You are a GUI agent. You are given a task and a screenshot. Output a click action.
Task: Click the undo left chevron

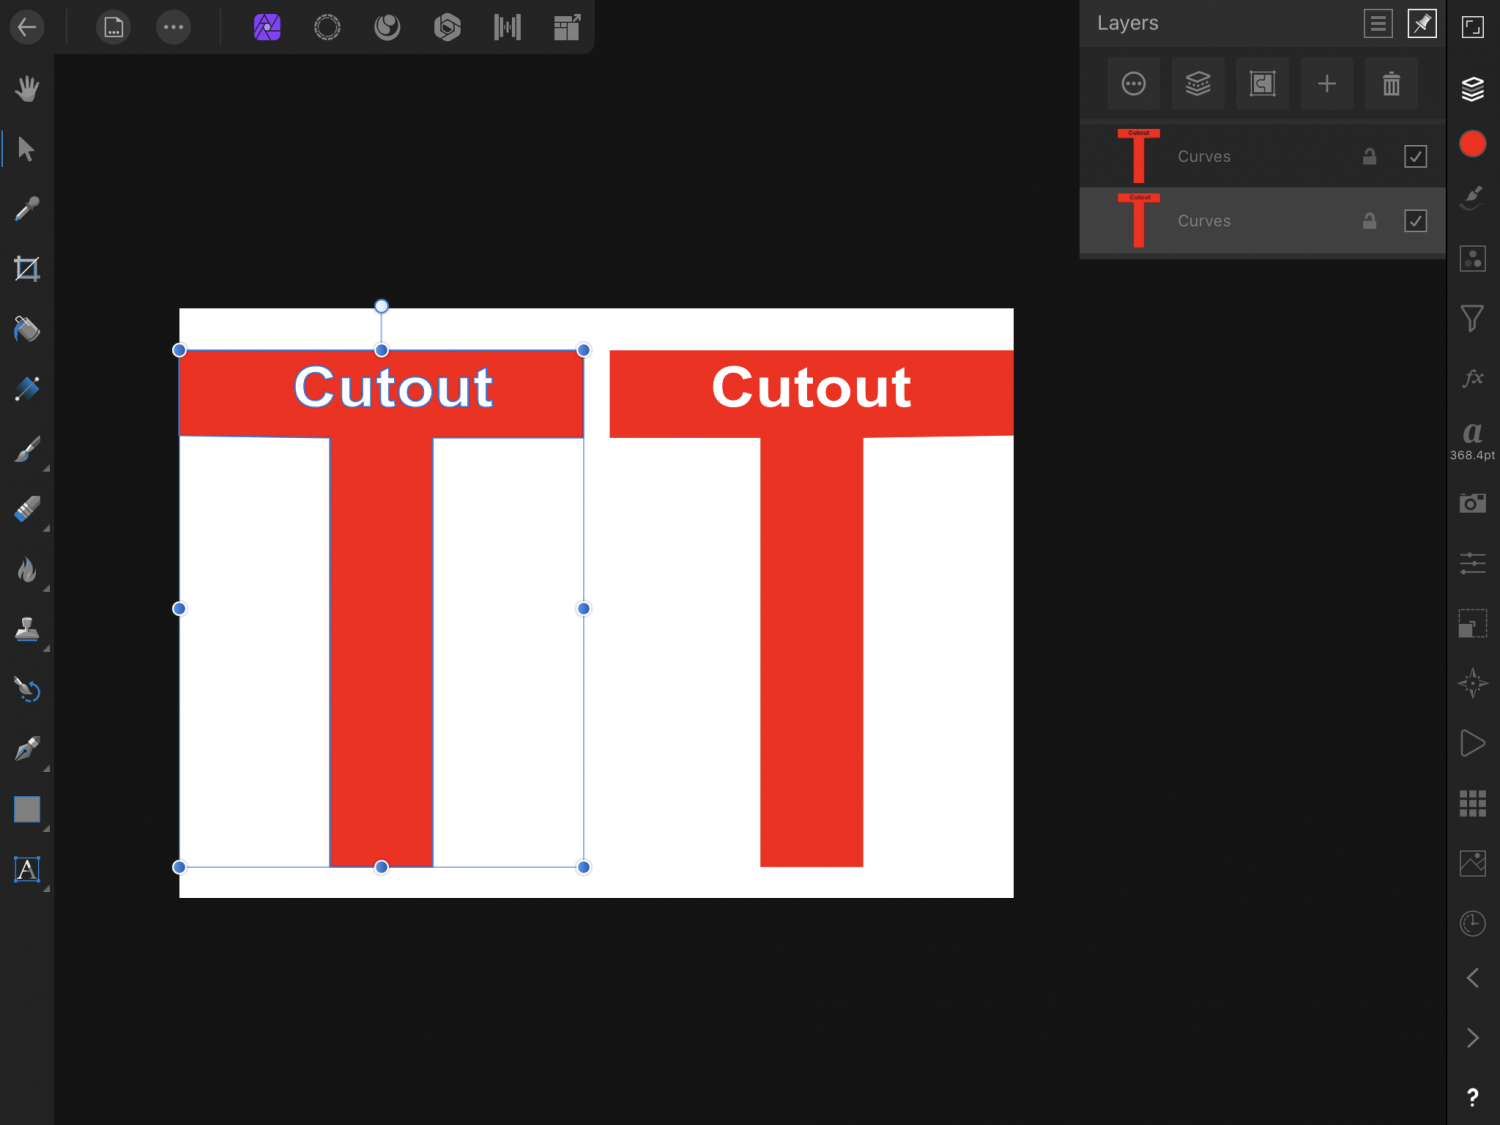1473,978
